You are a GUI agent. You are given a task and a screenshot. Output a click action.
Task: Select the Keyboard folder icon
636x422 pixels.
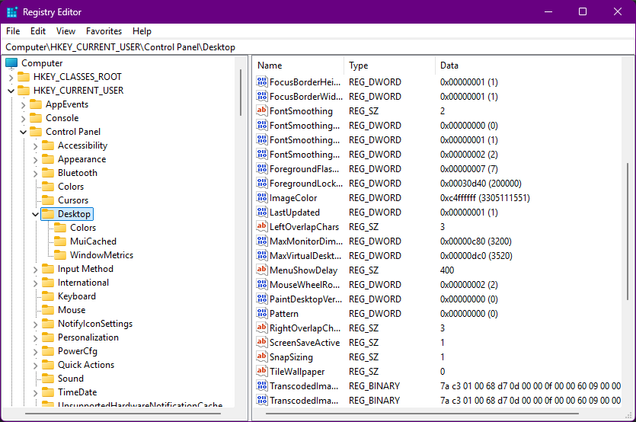48,296
